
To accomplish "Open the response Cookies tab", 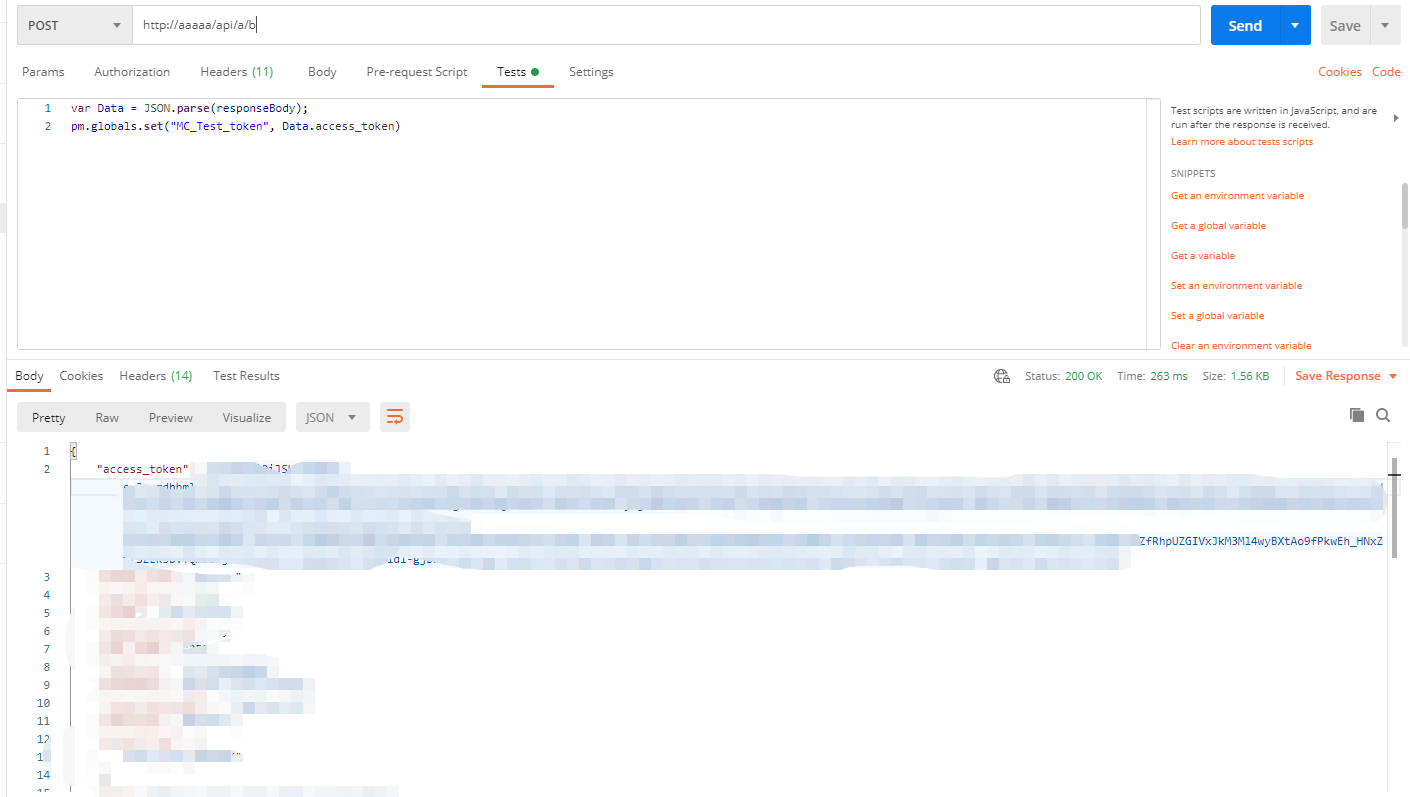I will [81, 376].
